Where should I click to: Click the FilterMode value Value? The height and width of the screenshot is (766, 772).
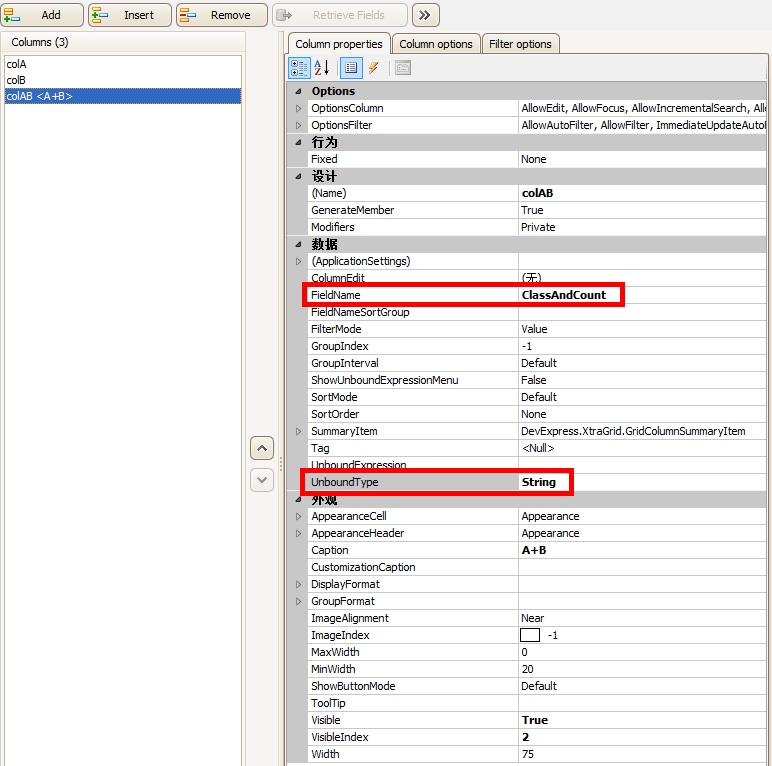tap(534, 329)
